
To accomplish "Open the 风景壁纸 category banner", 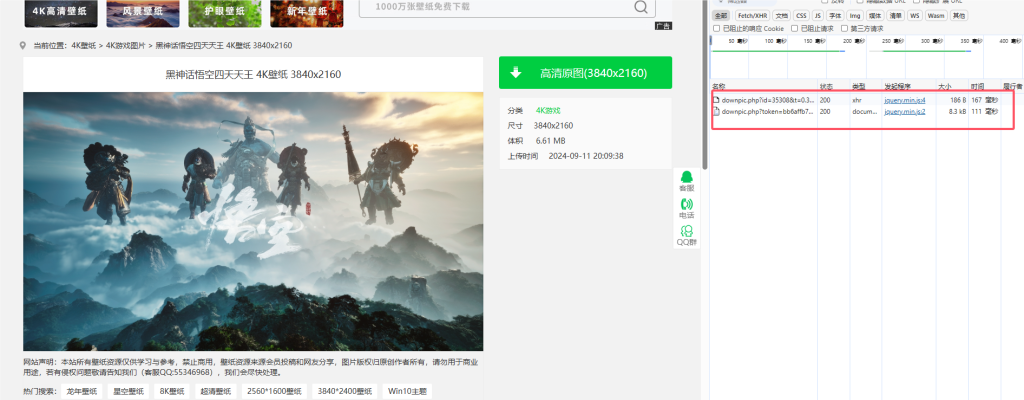I will (x=143, y=13).
